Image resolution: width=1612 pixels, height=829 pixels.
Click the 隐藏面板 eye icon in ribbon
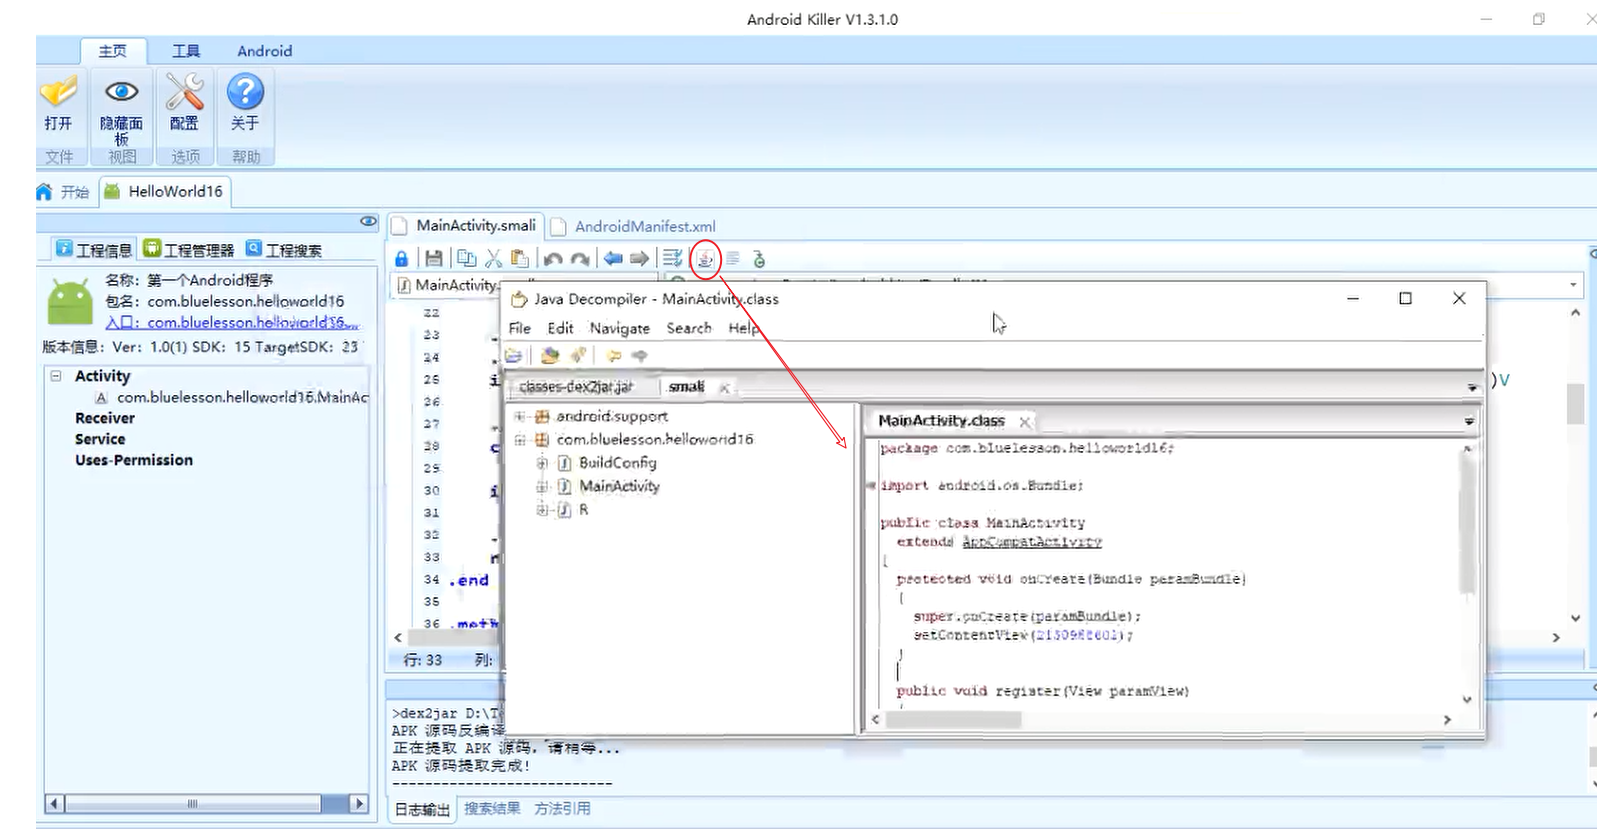(121, 108)
